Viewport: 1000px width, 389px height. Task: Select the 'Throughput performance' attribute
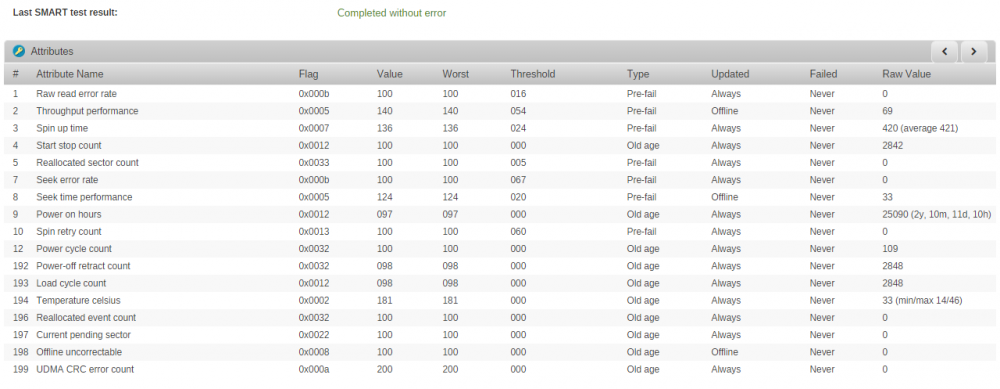click(87, 111)
